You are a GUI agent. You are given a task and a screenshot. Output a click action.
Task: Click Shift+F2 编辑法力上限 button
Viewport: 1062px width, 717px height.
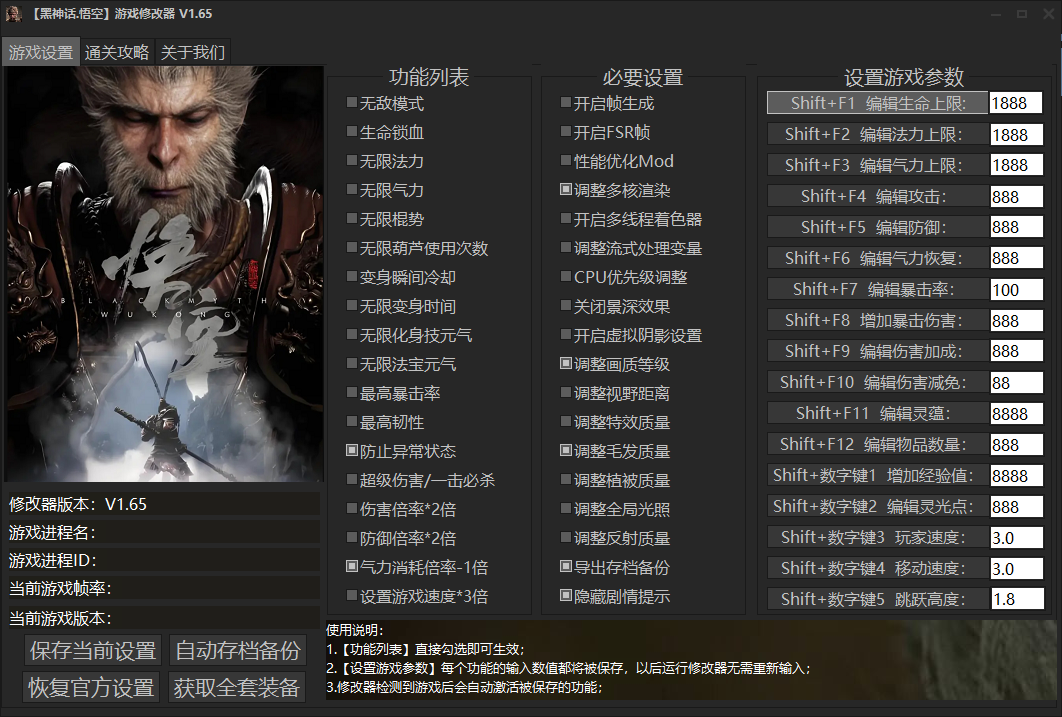(878, 134)
